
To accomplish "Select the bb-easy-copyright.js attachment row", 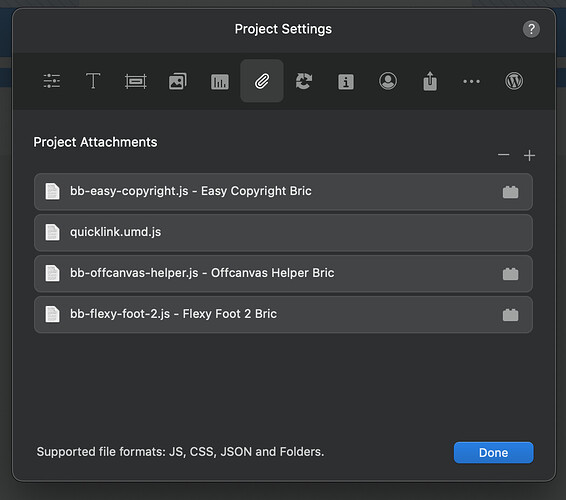I will click(x=283, y=191).
